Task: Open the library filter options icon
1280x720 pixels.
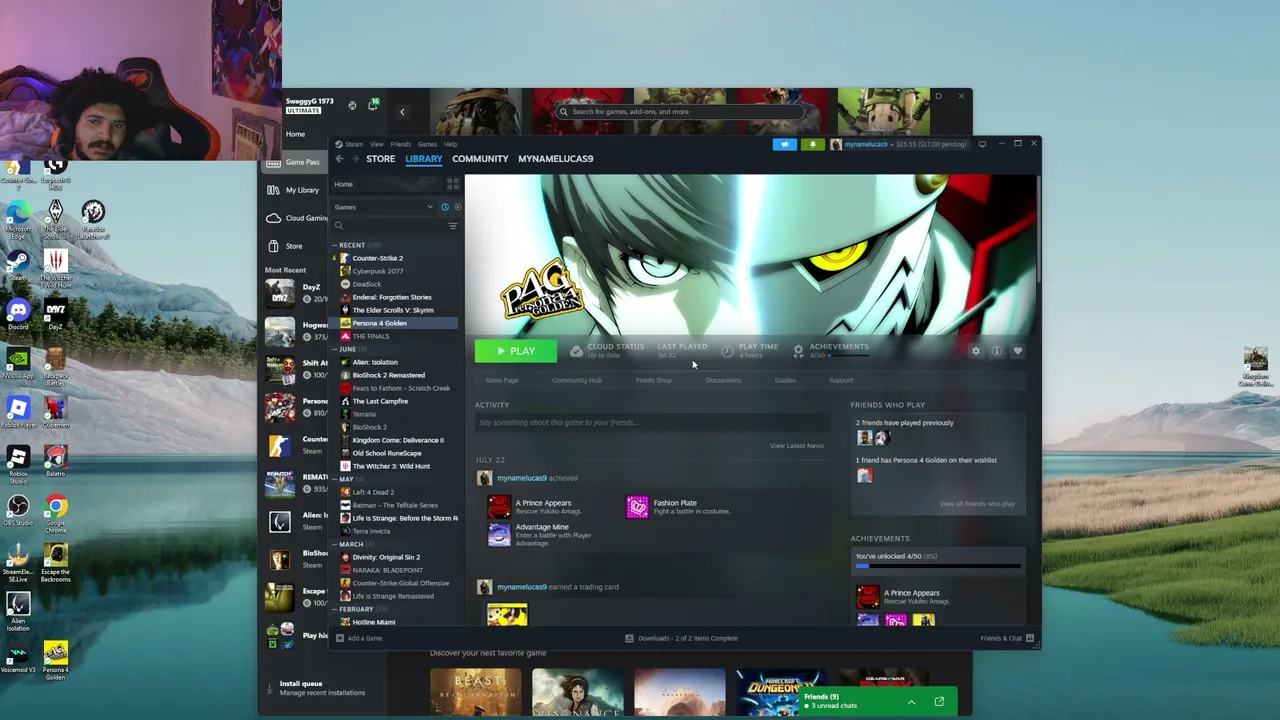Action: 452,226
